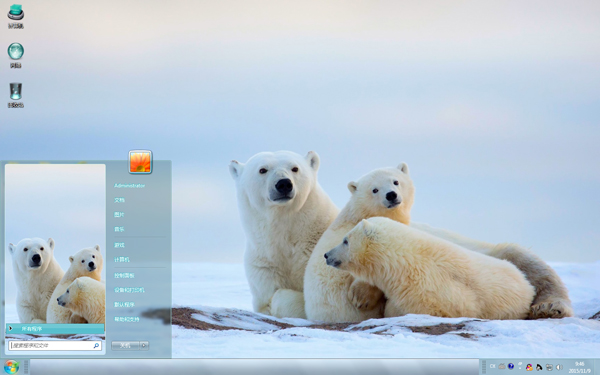Click the flower user account picture
The height and width of the screenshot is (375, 600).
click(x=140, y=161)
